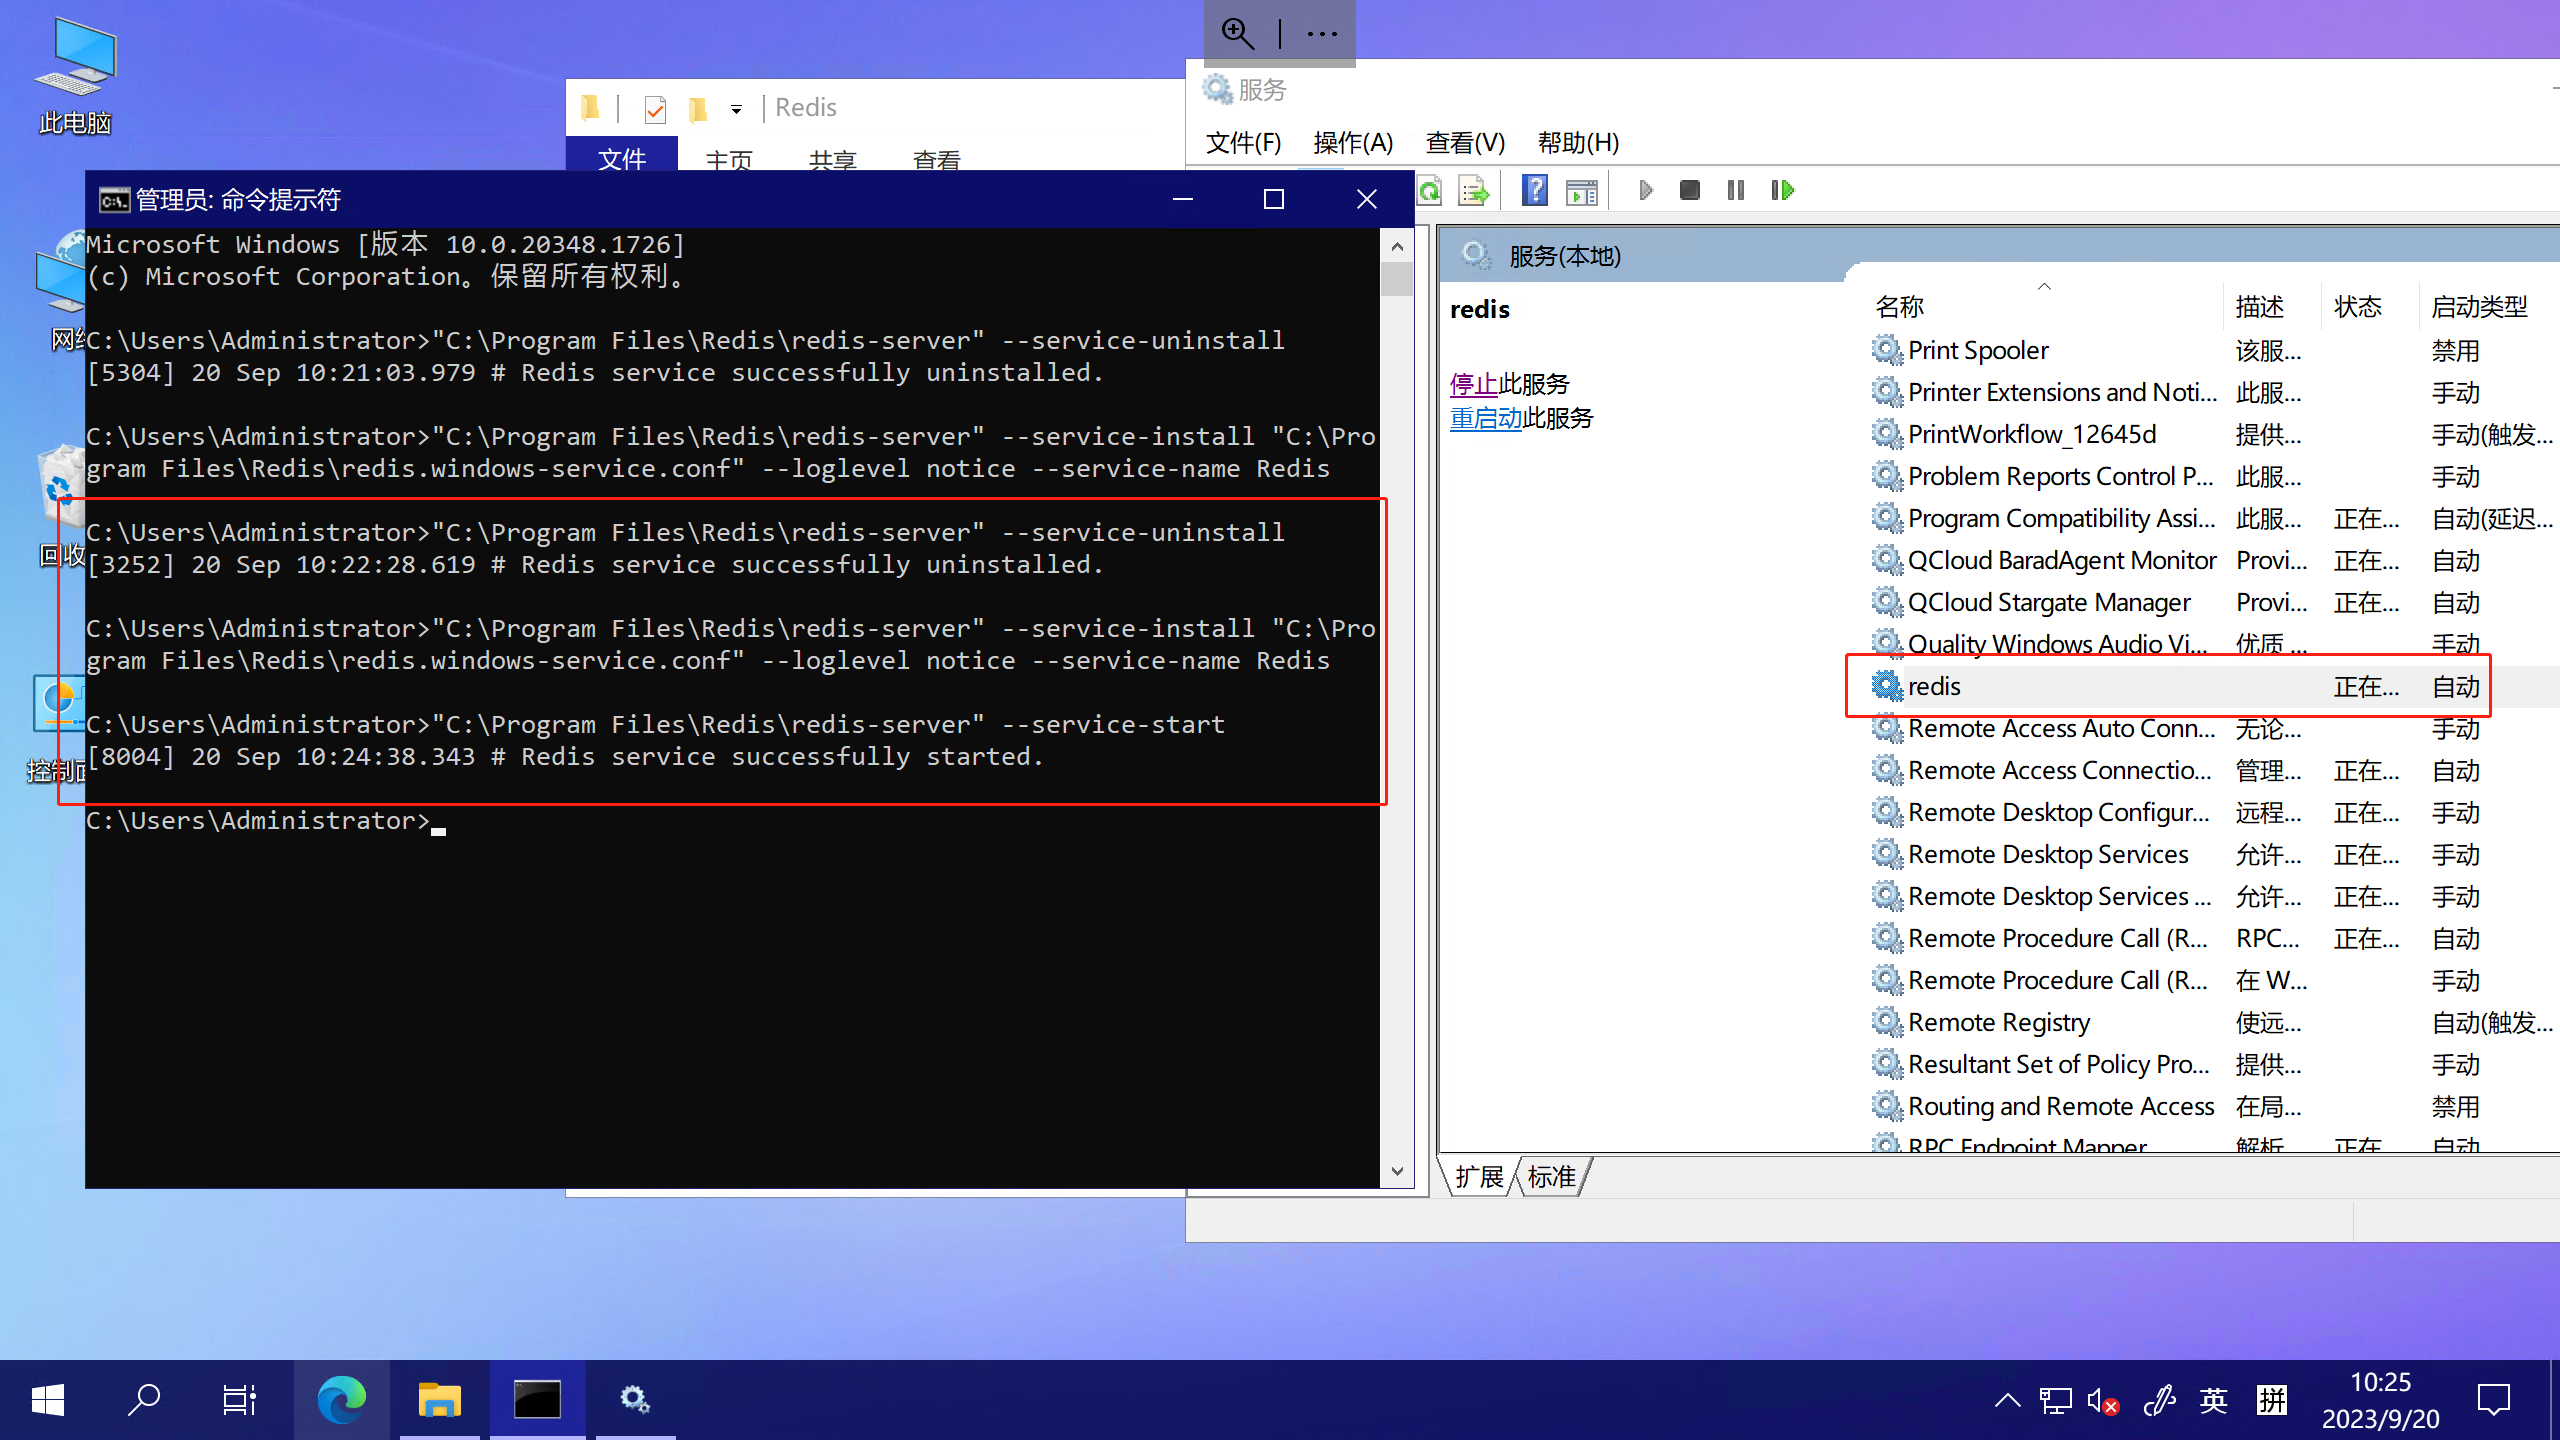This screenshot has height=1440, width=2560.
Task: Open 文件(F) menu in Services
Action: point(1243,143)
